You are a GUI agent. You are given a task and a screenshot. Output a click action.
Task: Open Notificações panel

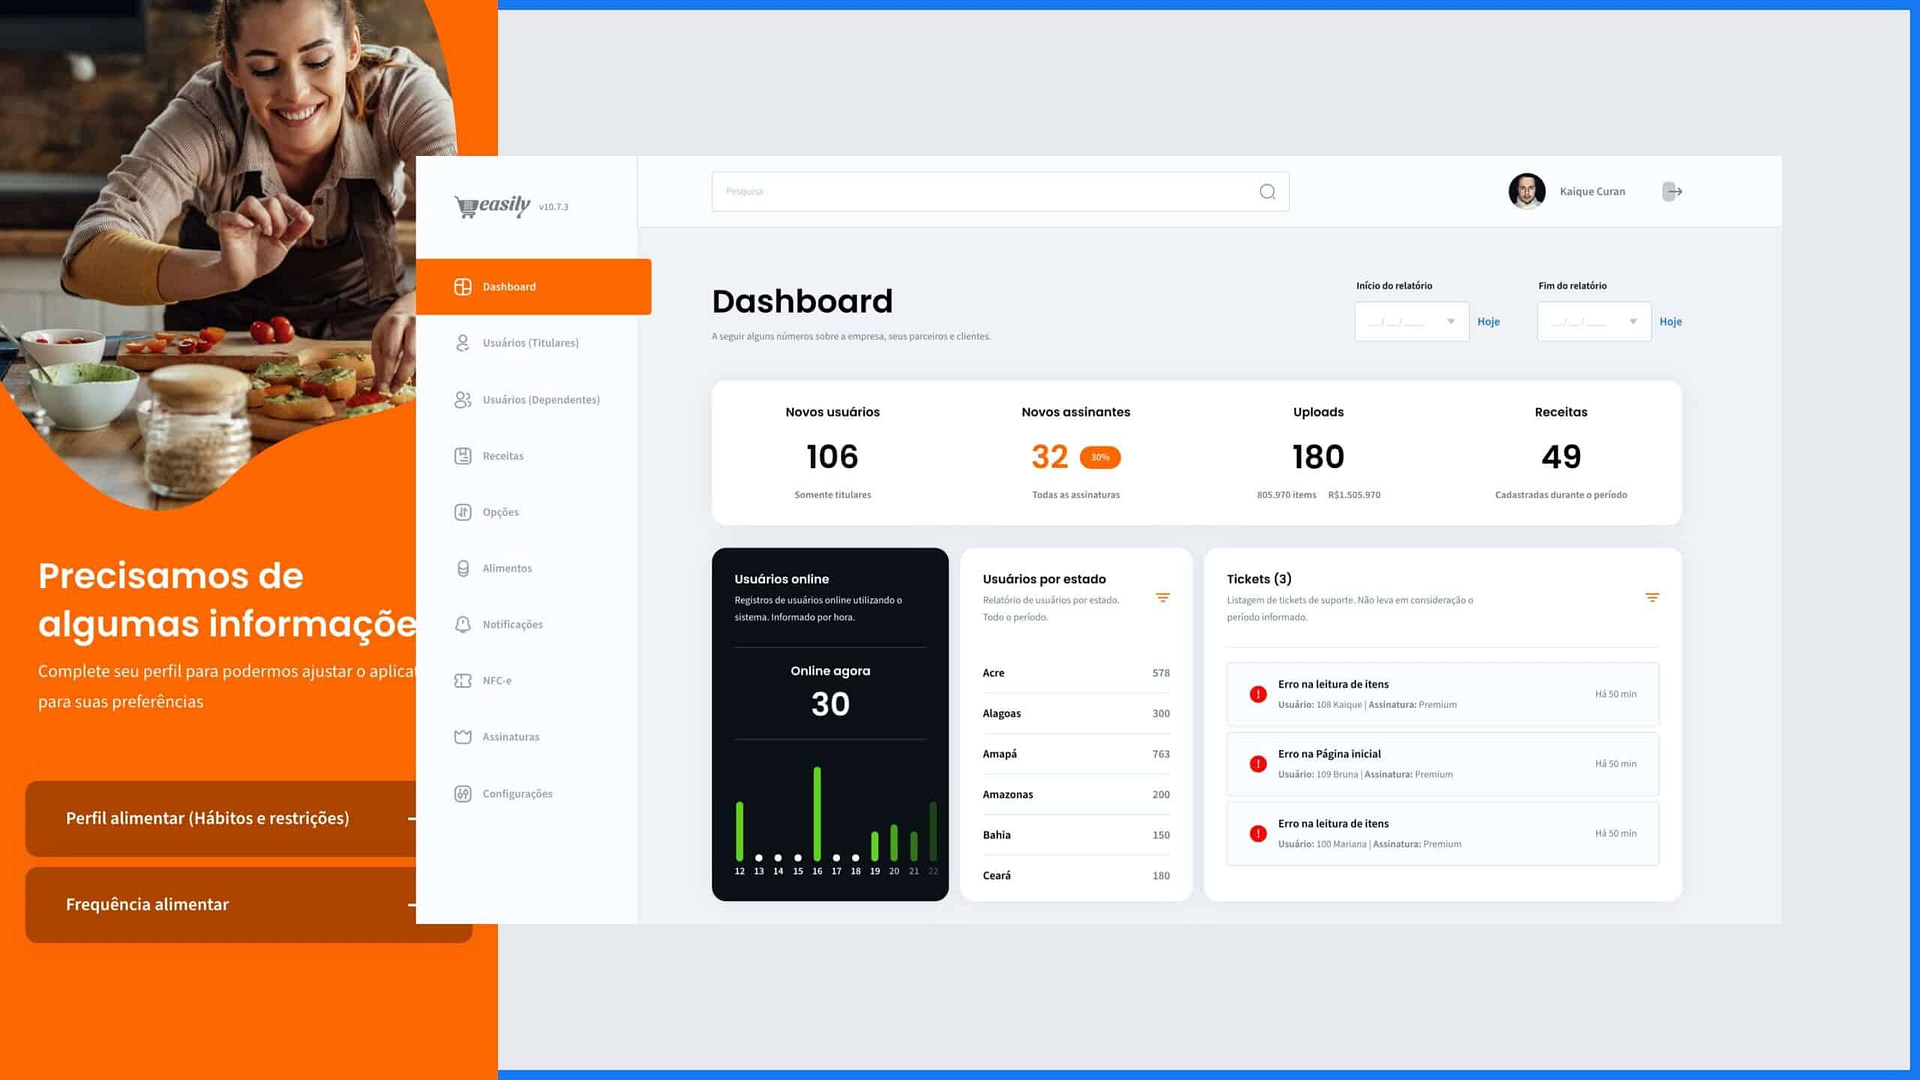512,624
